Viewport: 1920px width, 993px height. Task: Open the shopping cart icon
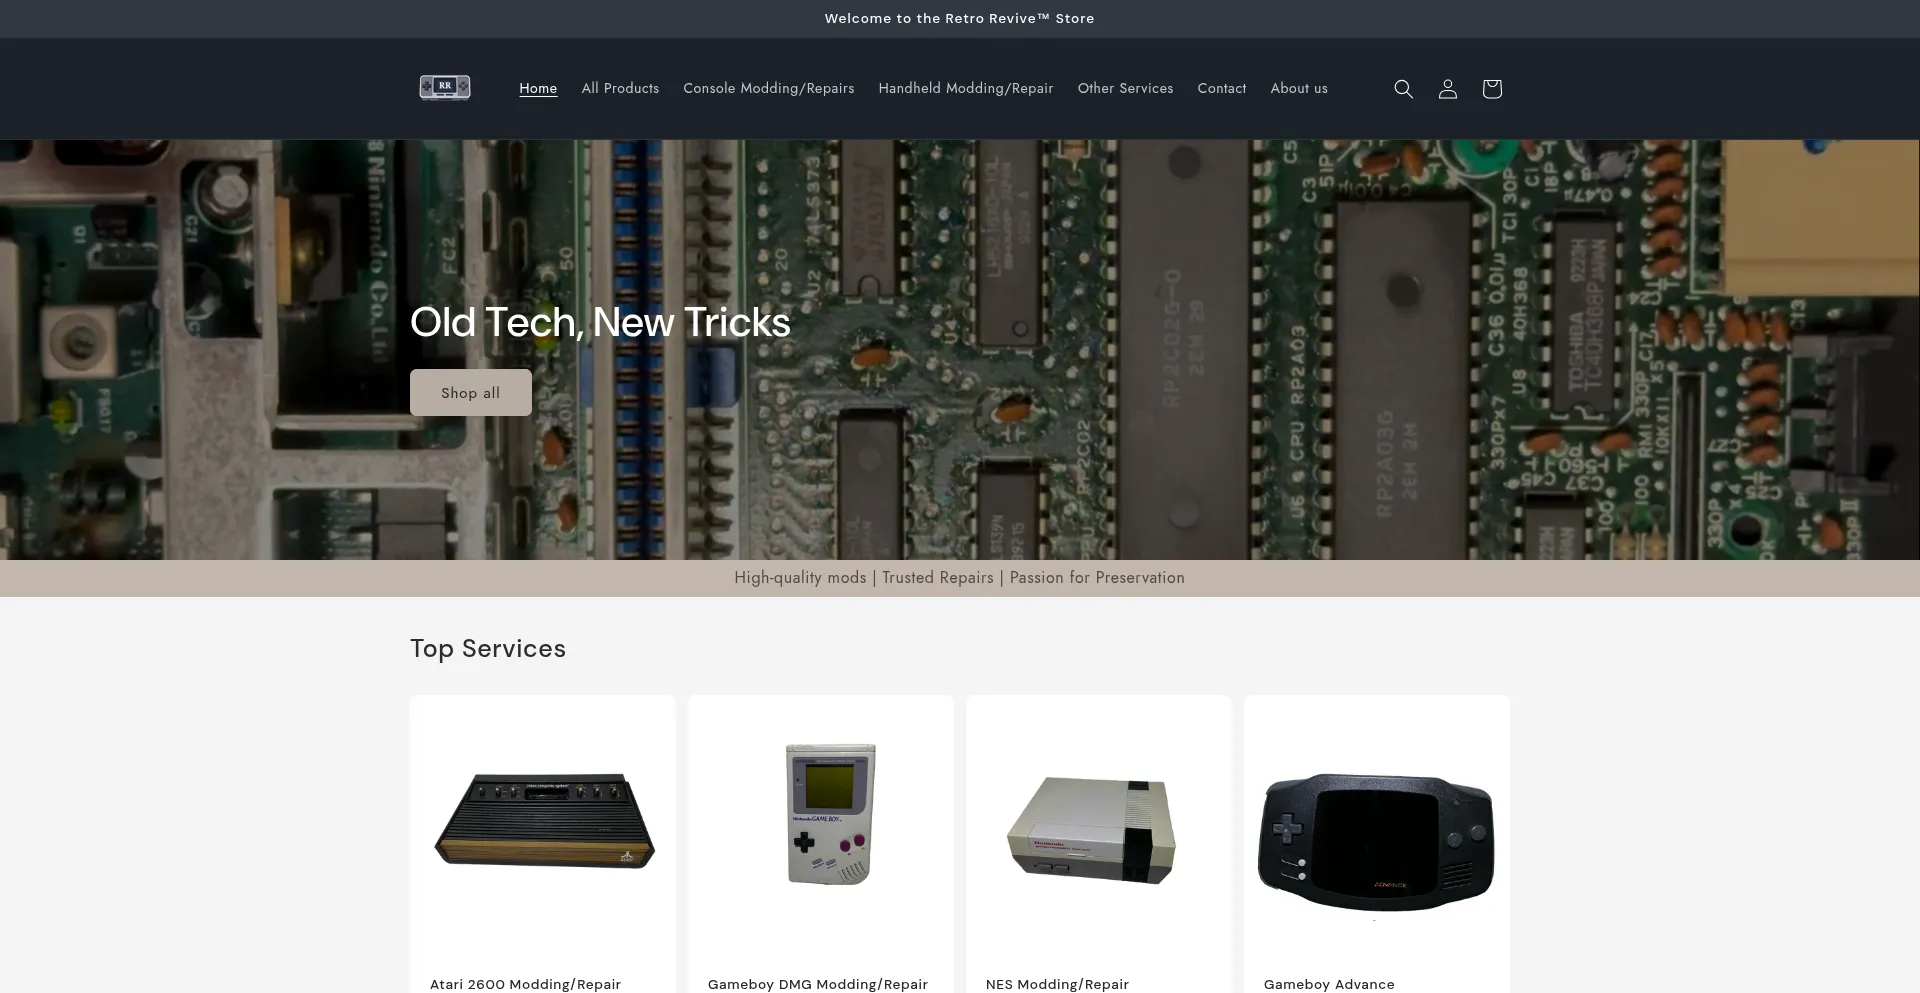[1491, 89]
